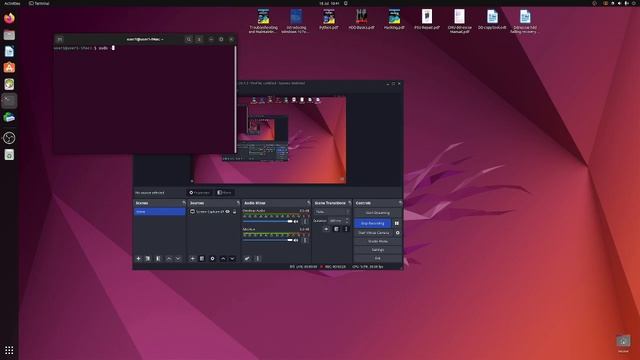Open source properties gear in Sources toolbar
The height and width of the screenshot is (360, 640).
[212, 259]
